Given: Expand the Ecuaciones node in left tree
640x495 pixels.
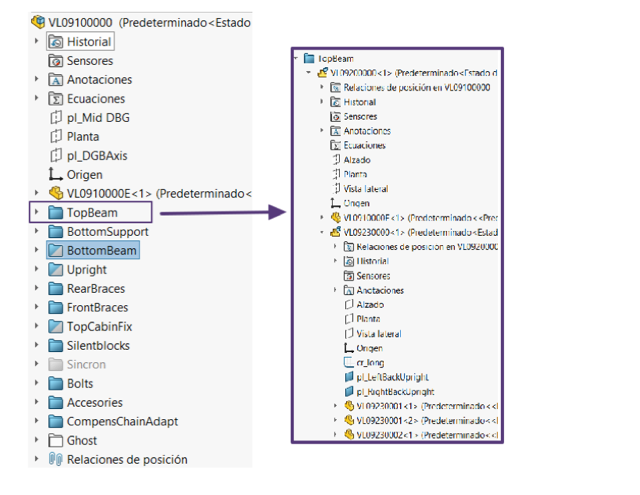Looking at the screenshot, I should tap(36, 98).
